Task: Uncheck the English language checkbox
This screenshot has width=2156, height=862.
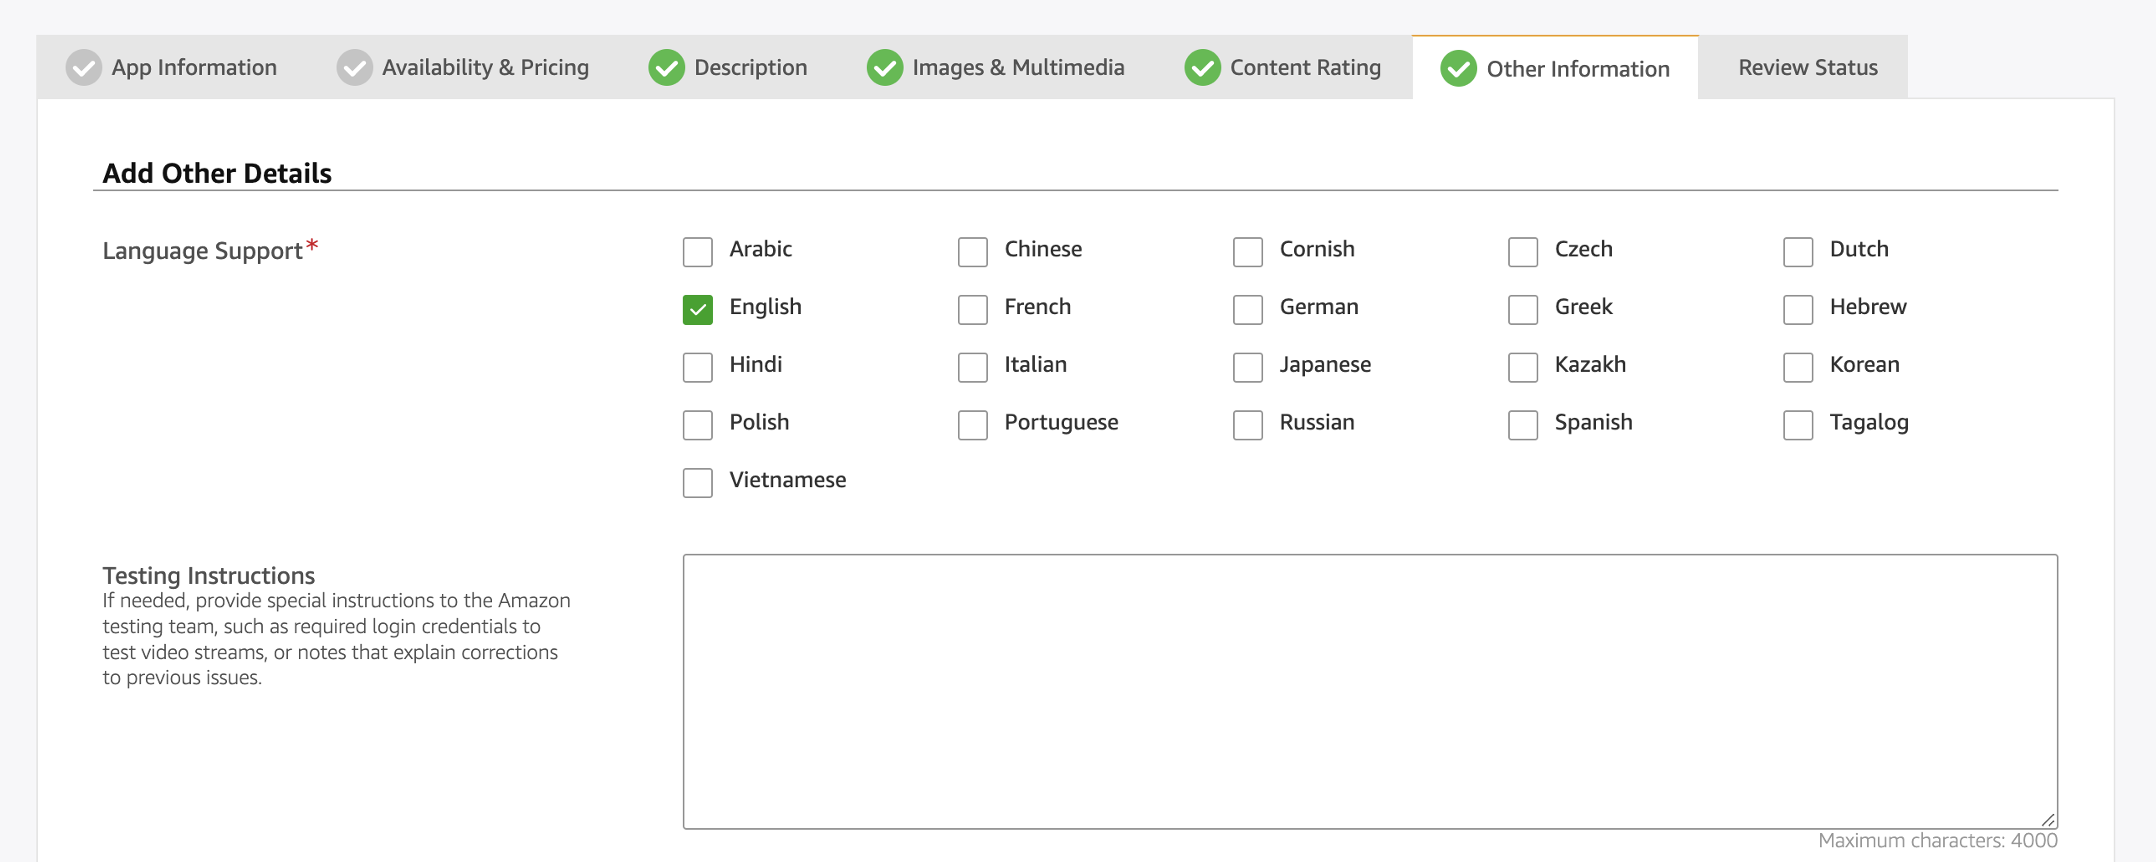Action: (698, 310)
